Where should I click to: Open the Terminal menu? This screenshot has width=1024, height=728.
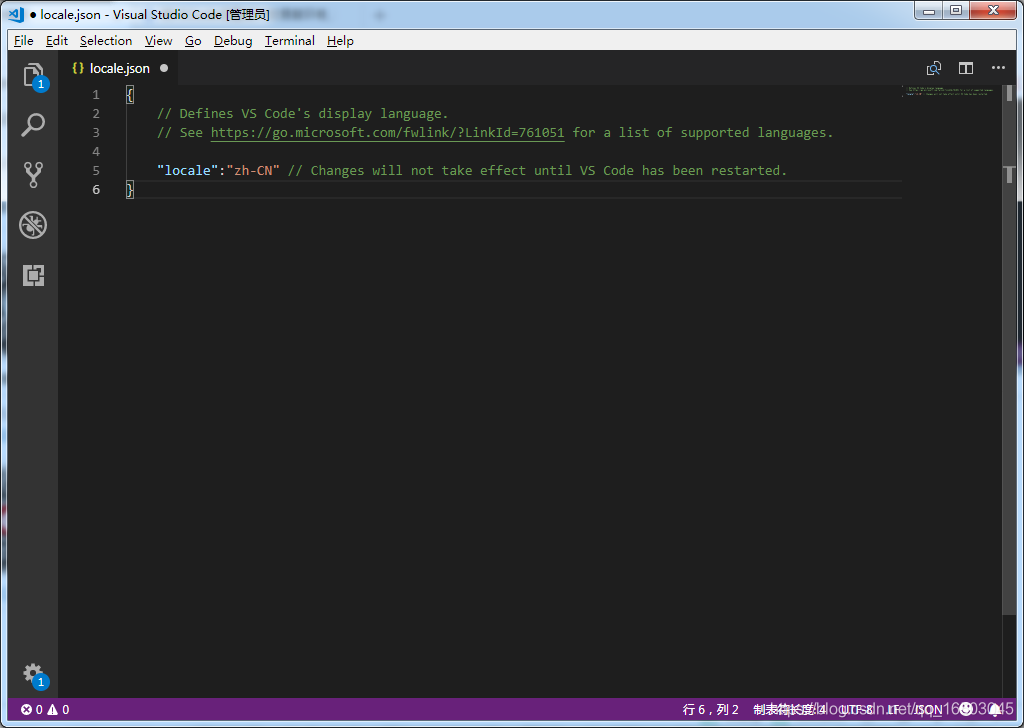(290, 40)
